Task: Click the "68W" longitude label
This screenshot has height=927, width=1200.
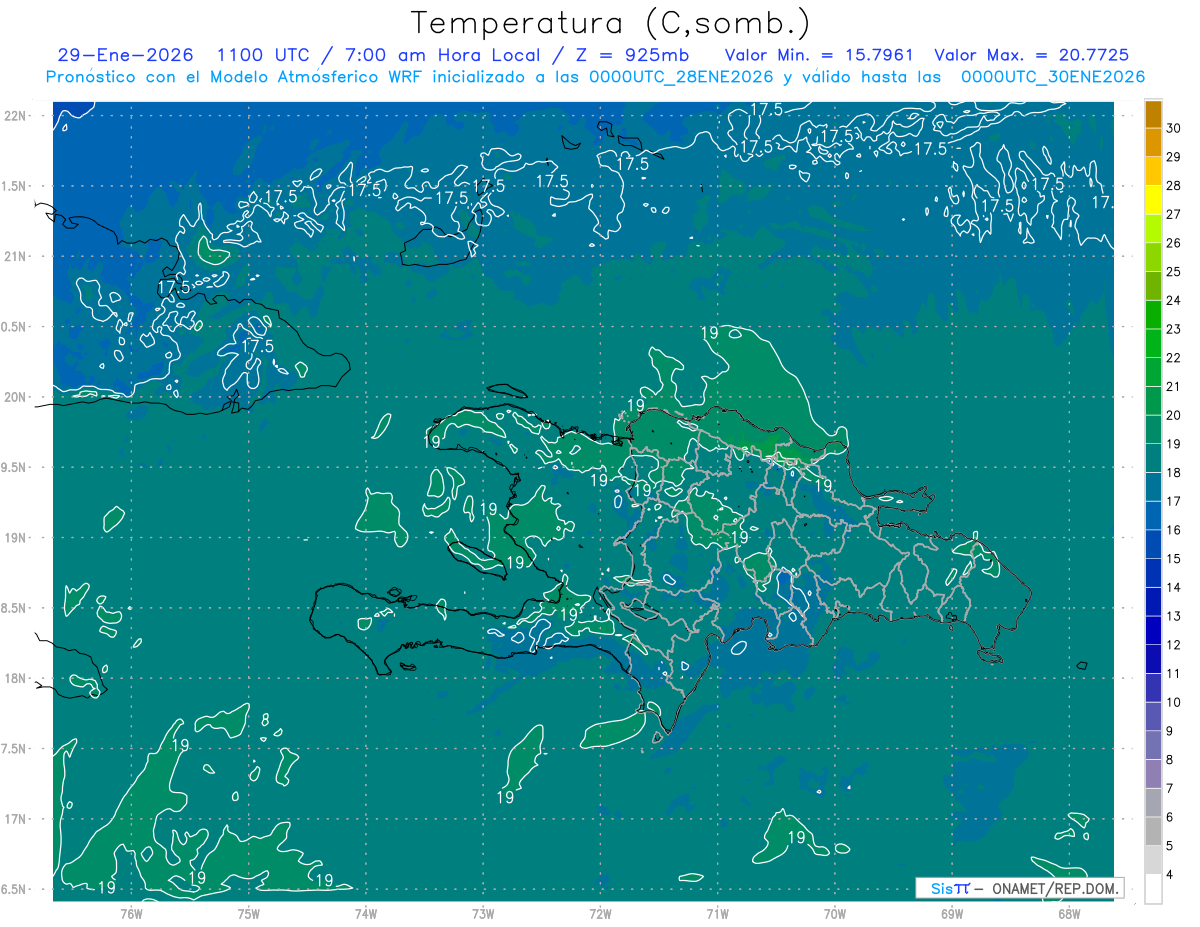Action: (1069, 913)
